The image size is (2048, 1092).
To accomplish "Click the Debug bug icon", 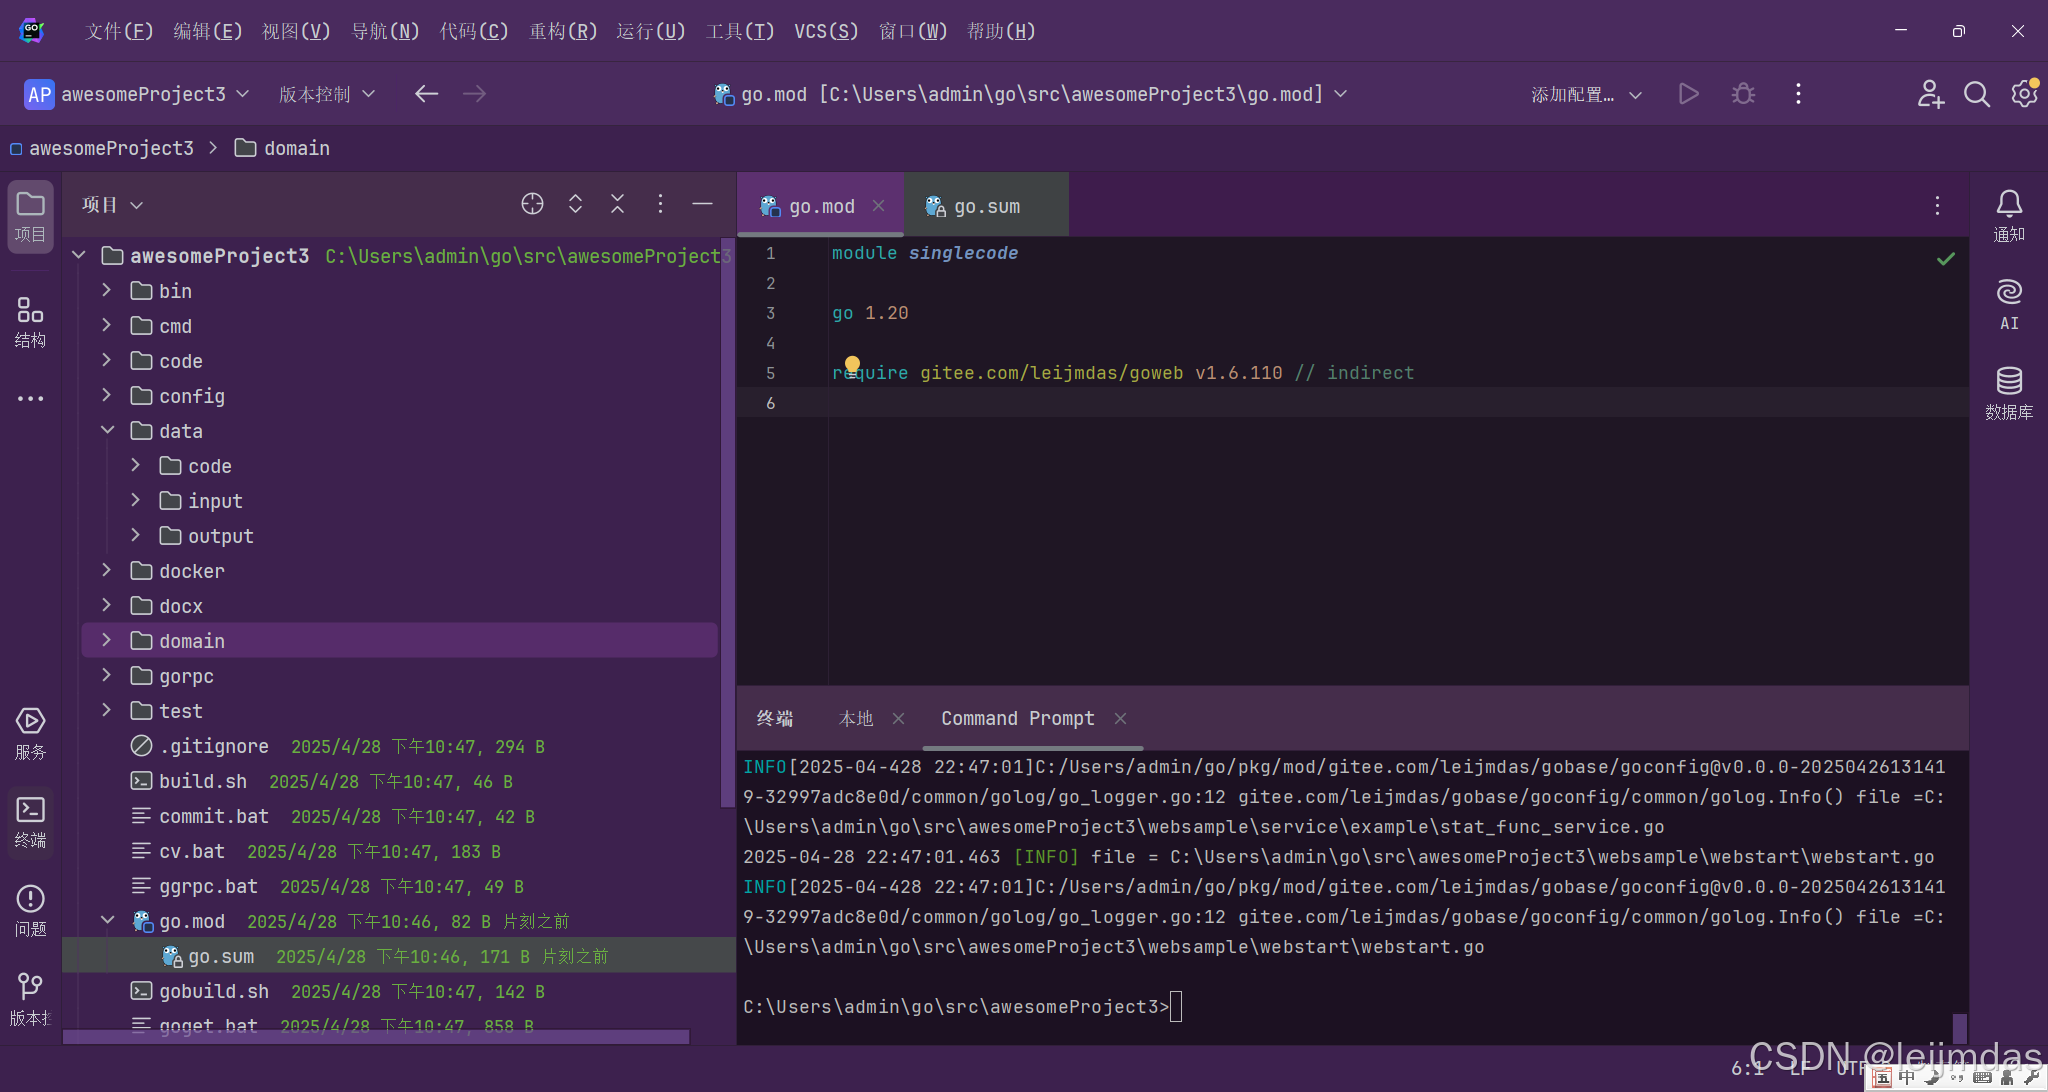I will coord(1743,94).
